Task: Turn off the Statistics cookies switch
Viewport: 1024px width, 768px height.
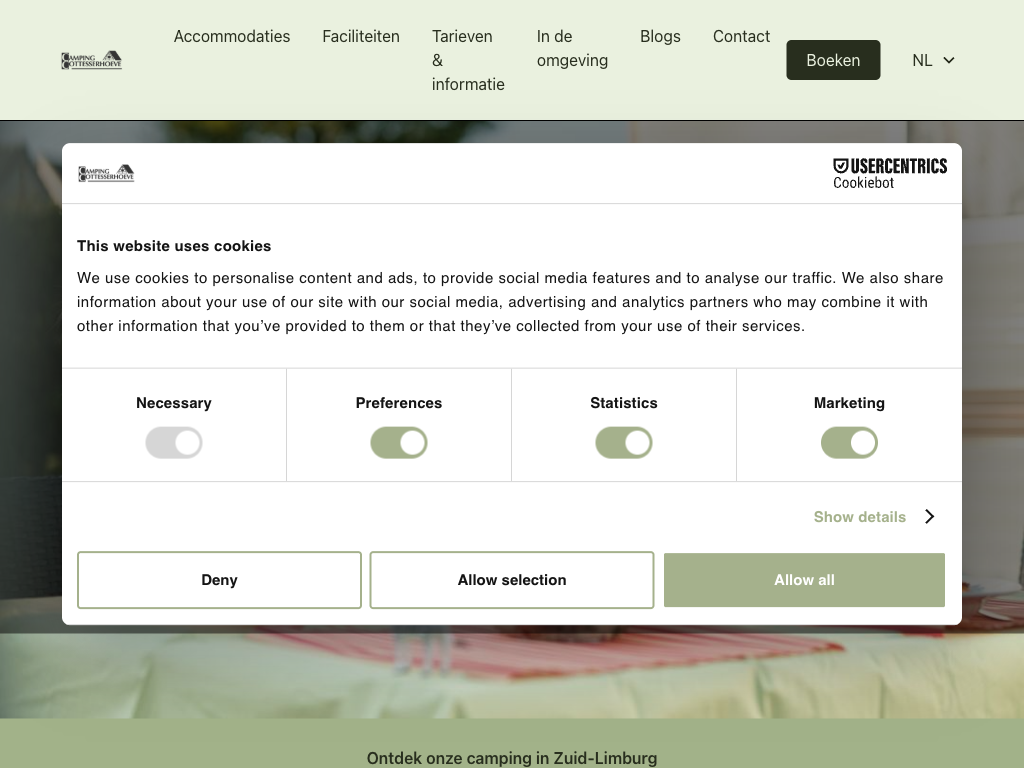Action: coord(624,443)
